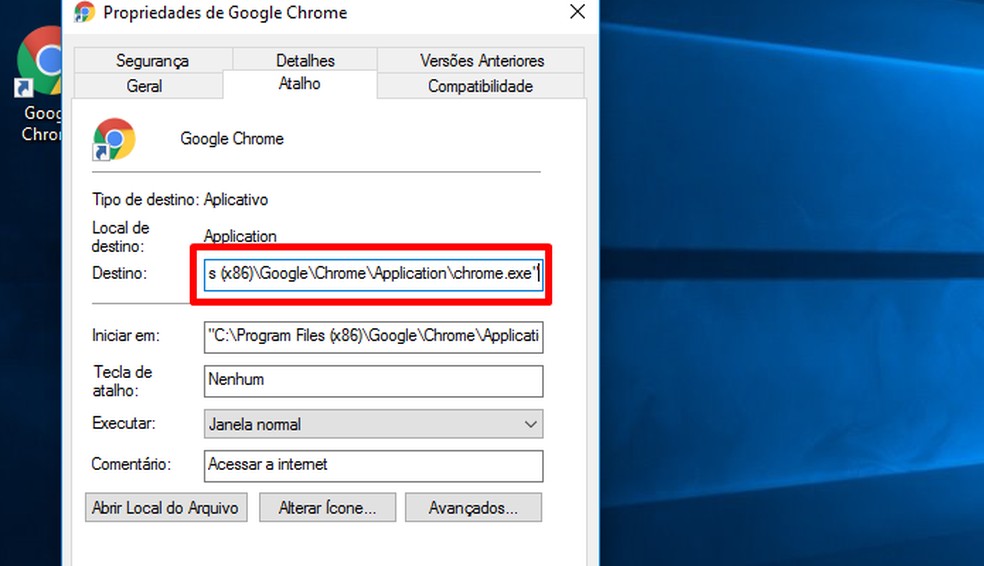Click into the Destino path field
984x566 pixels.
[373, 274]
